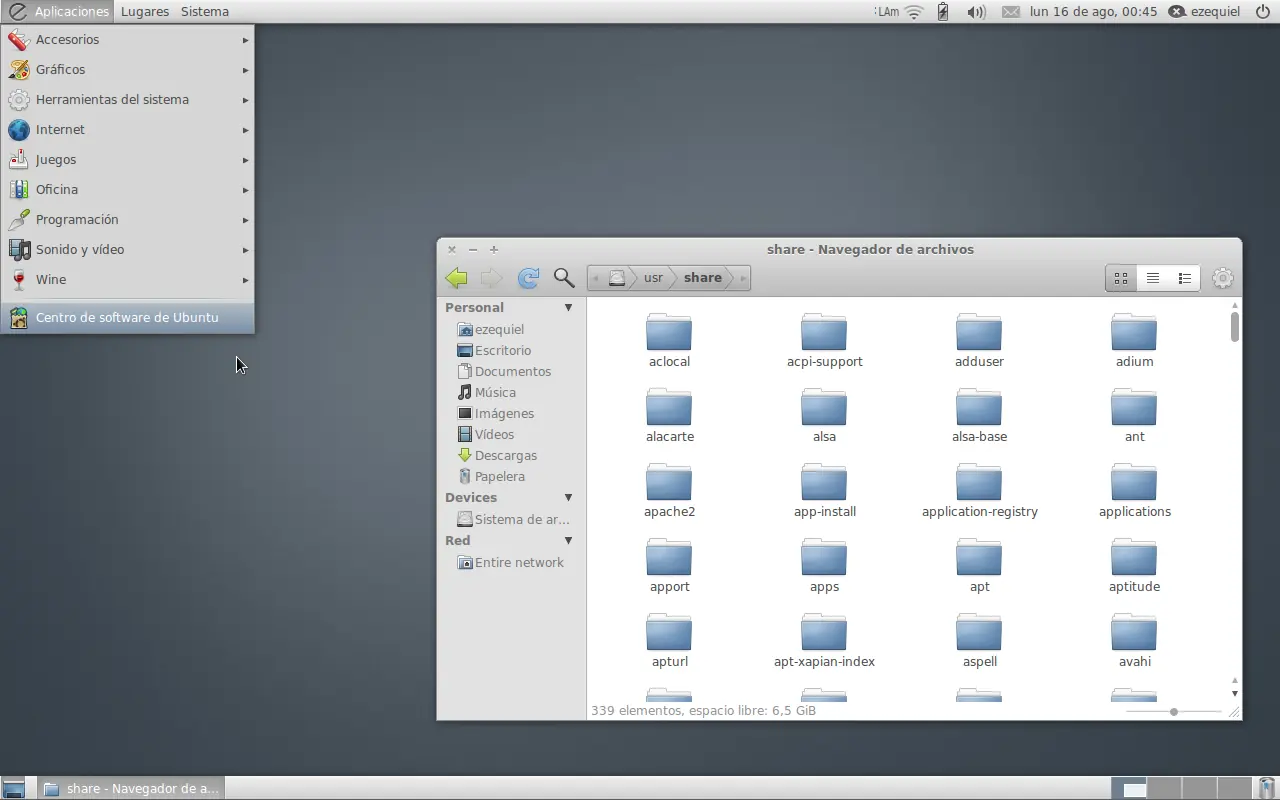The width and height of the screenshot is (1280, 800).
Task: Click the battery icon in the system tray
Action: [x=941, y=11]
